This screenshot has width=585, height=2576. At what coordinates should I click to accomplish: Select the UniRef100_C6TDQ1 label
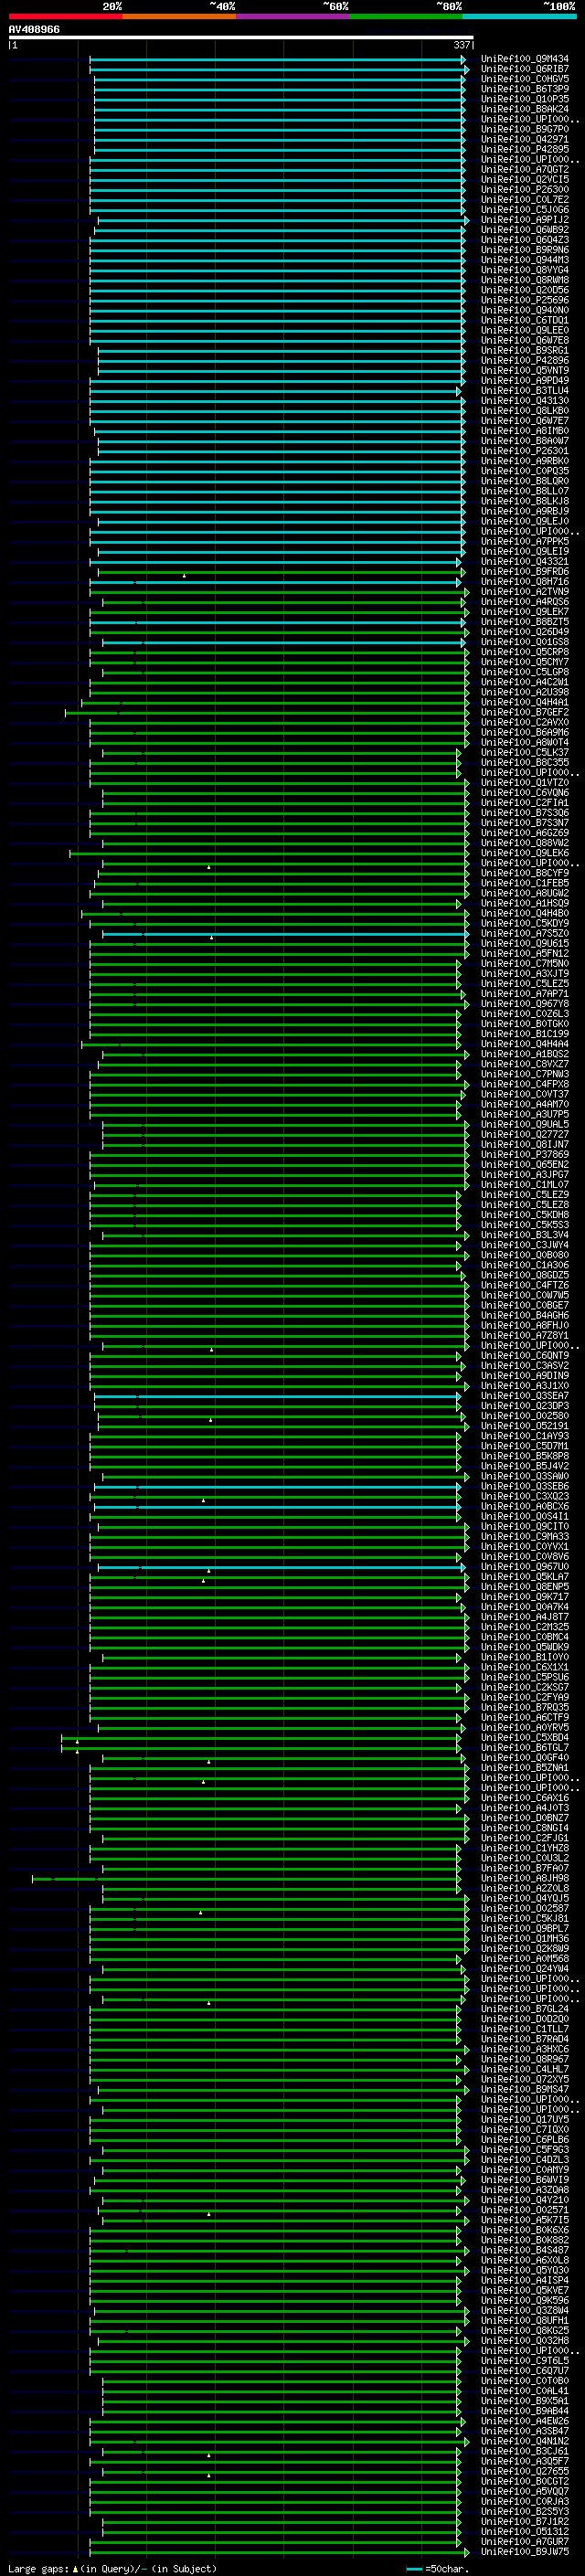525,320
